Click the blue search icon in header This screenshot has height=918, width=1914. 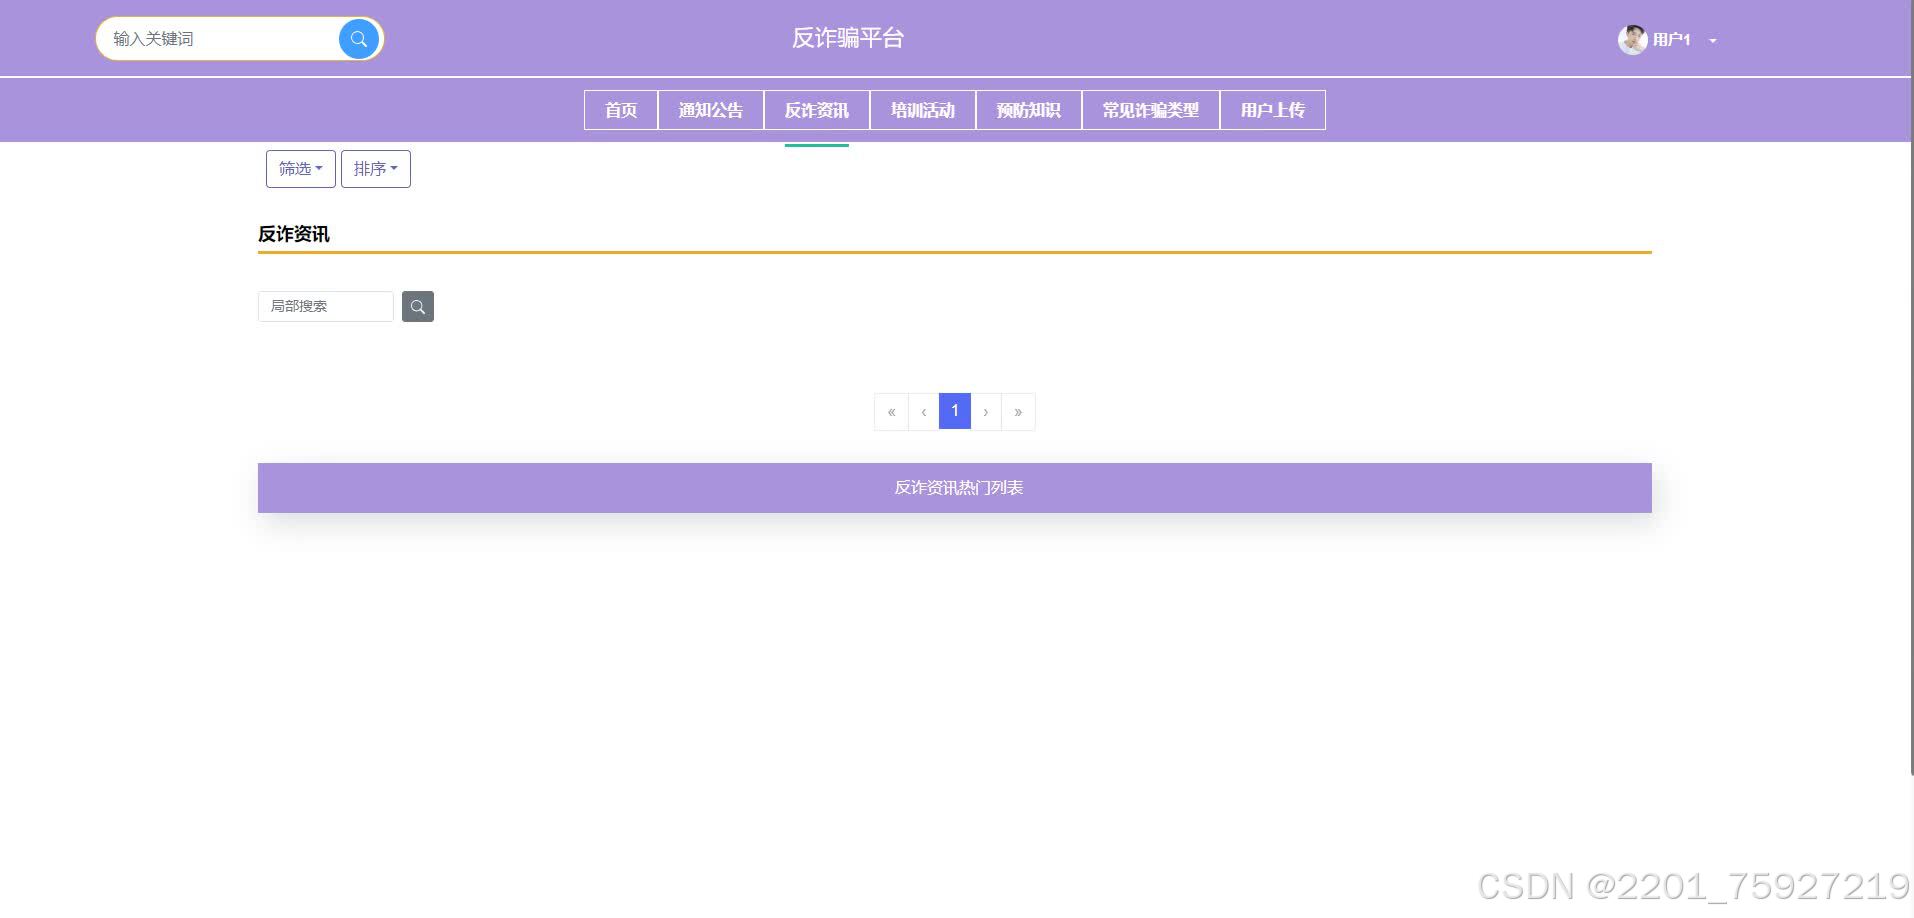(x=359, y=39)
